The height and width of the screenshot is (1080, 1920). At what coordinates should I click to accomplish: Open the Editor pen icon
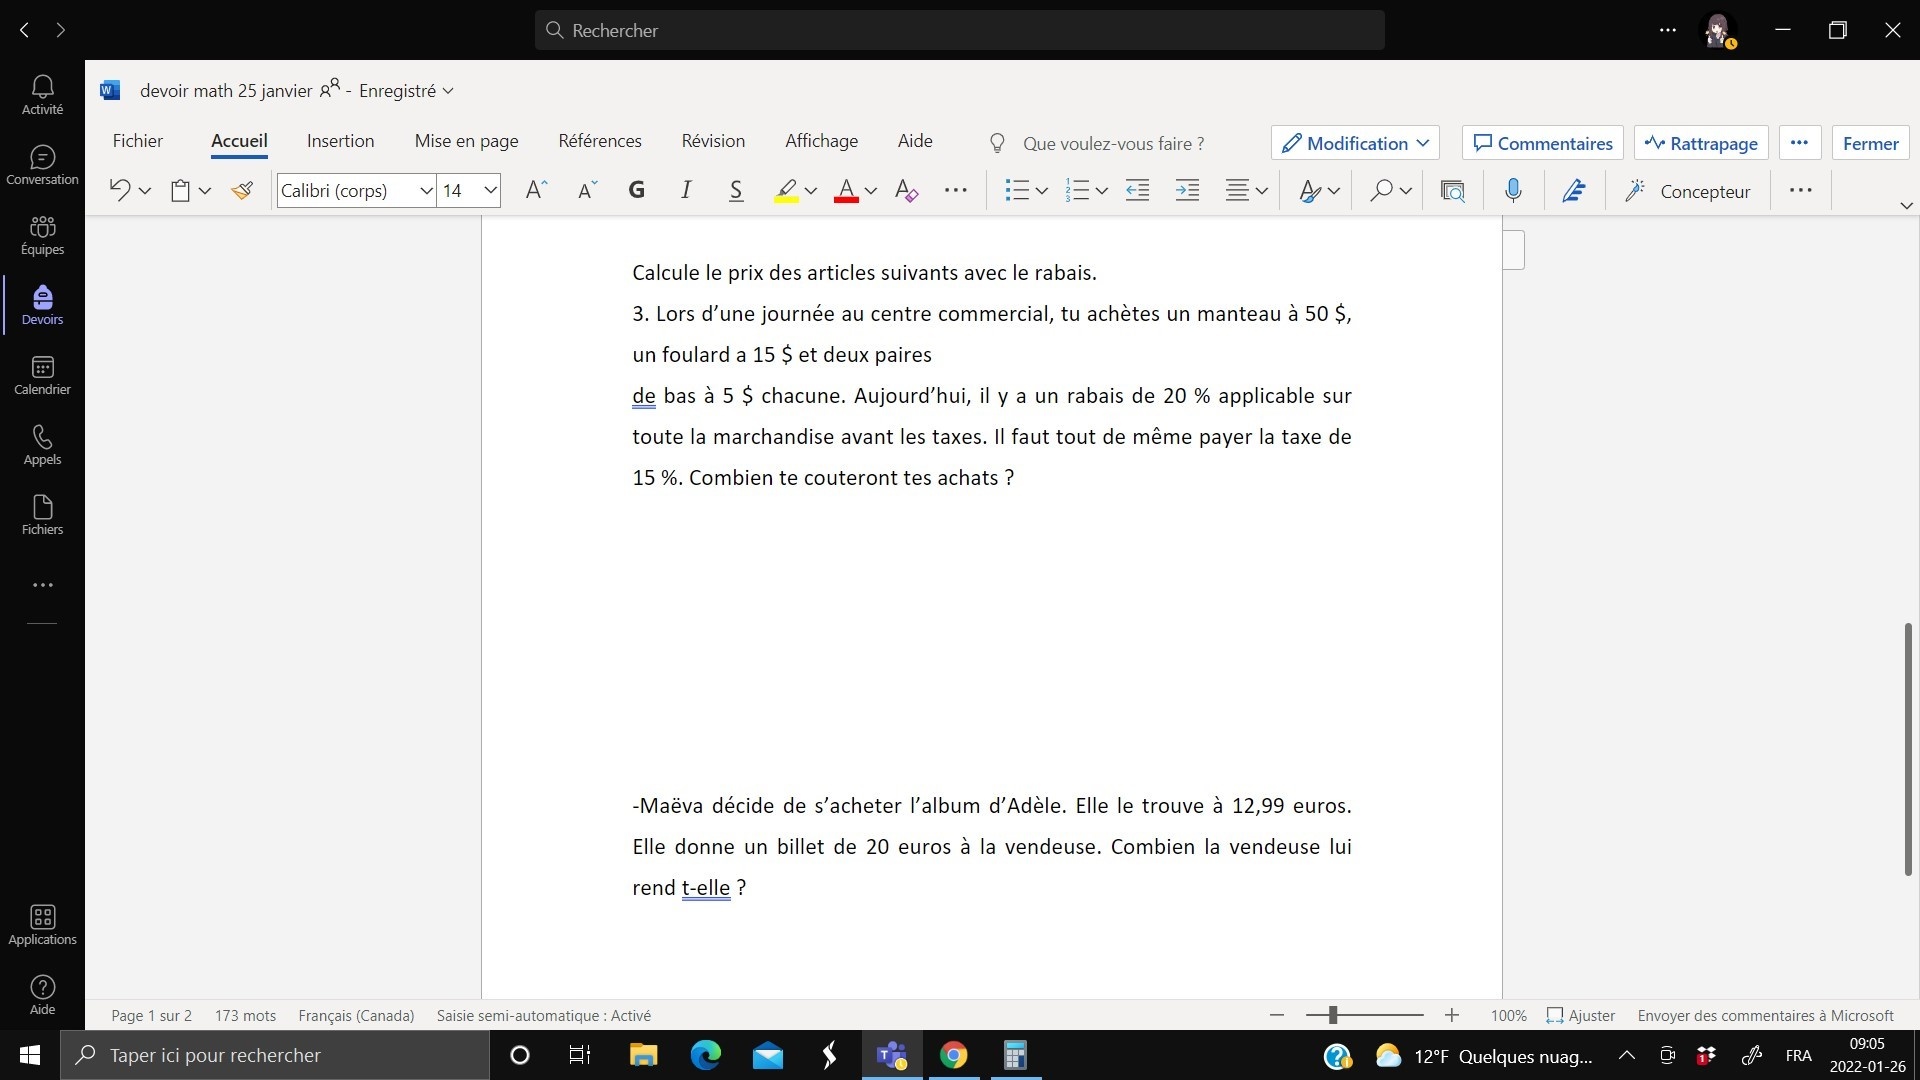[x=1574, y=190]
